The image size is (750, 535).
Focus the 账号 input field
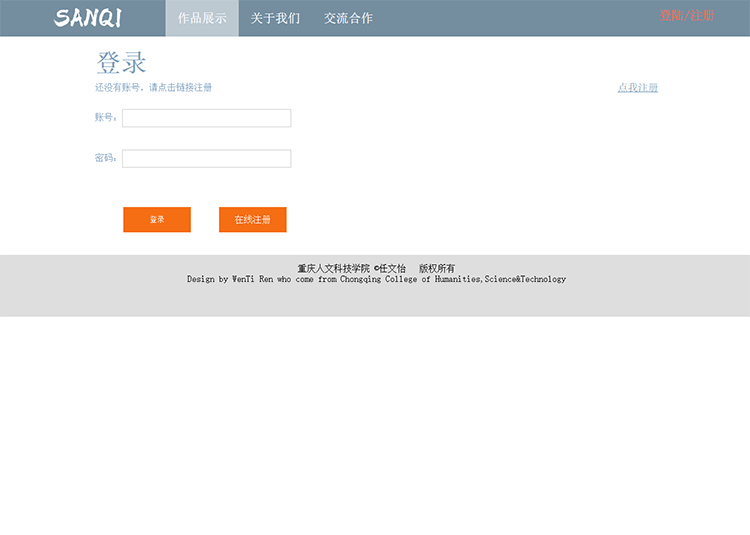point(206,118)
